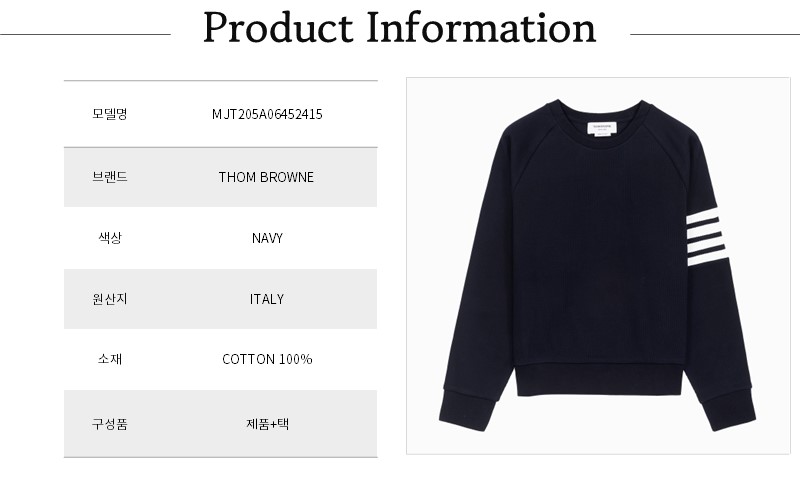Click the sweatshirt's ribbed bottom hem
This screenshot has width=800, height=491.
(599, 380)
